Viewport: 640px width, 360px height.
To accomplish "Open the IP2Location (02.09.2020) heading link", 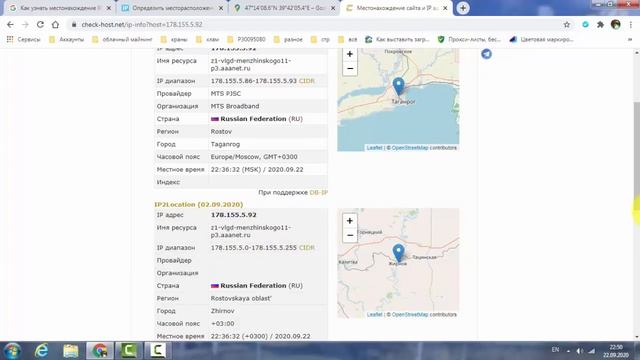I will point(198,204).
